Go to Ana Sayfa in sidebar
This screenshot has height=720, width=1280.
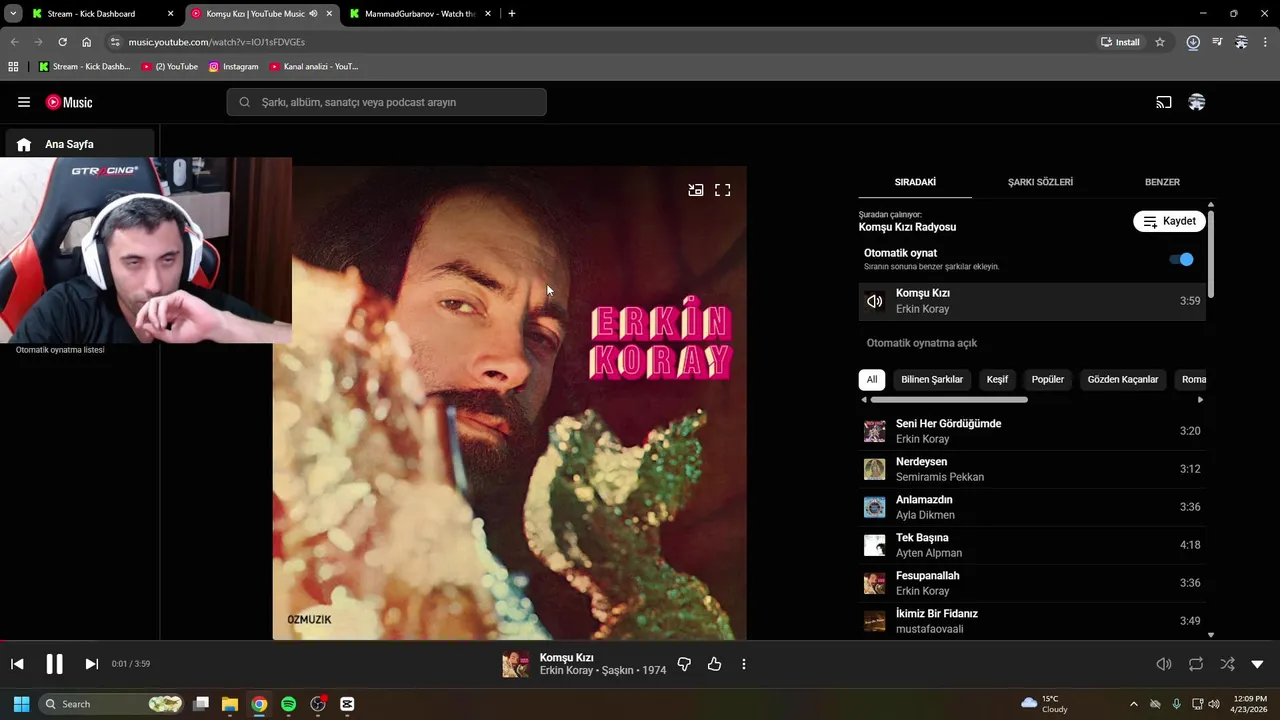point(80,144)
